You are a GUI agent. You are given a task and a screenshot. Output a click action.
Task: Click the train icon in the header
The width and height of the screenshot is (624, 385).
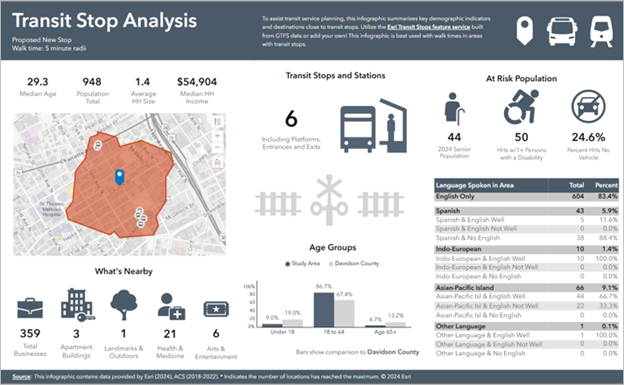tap(601, 31)
